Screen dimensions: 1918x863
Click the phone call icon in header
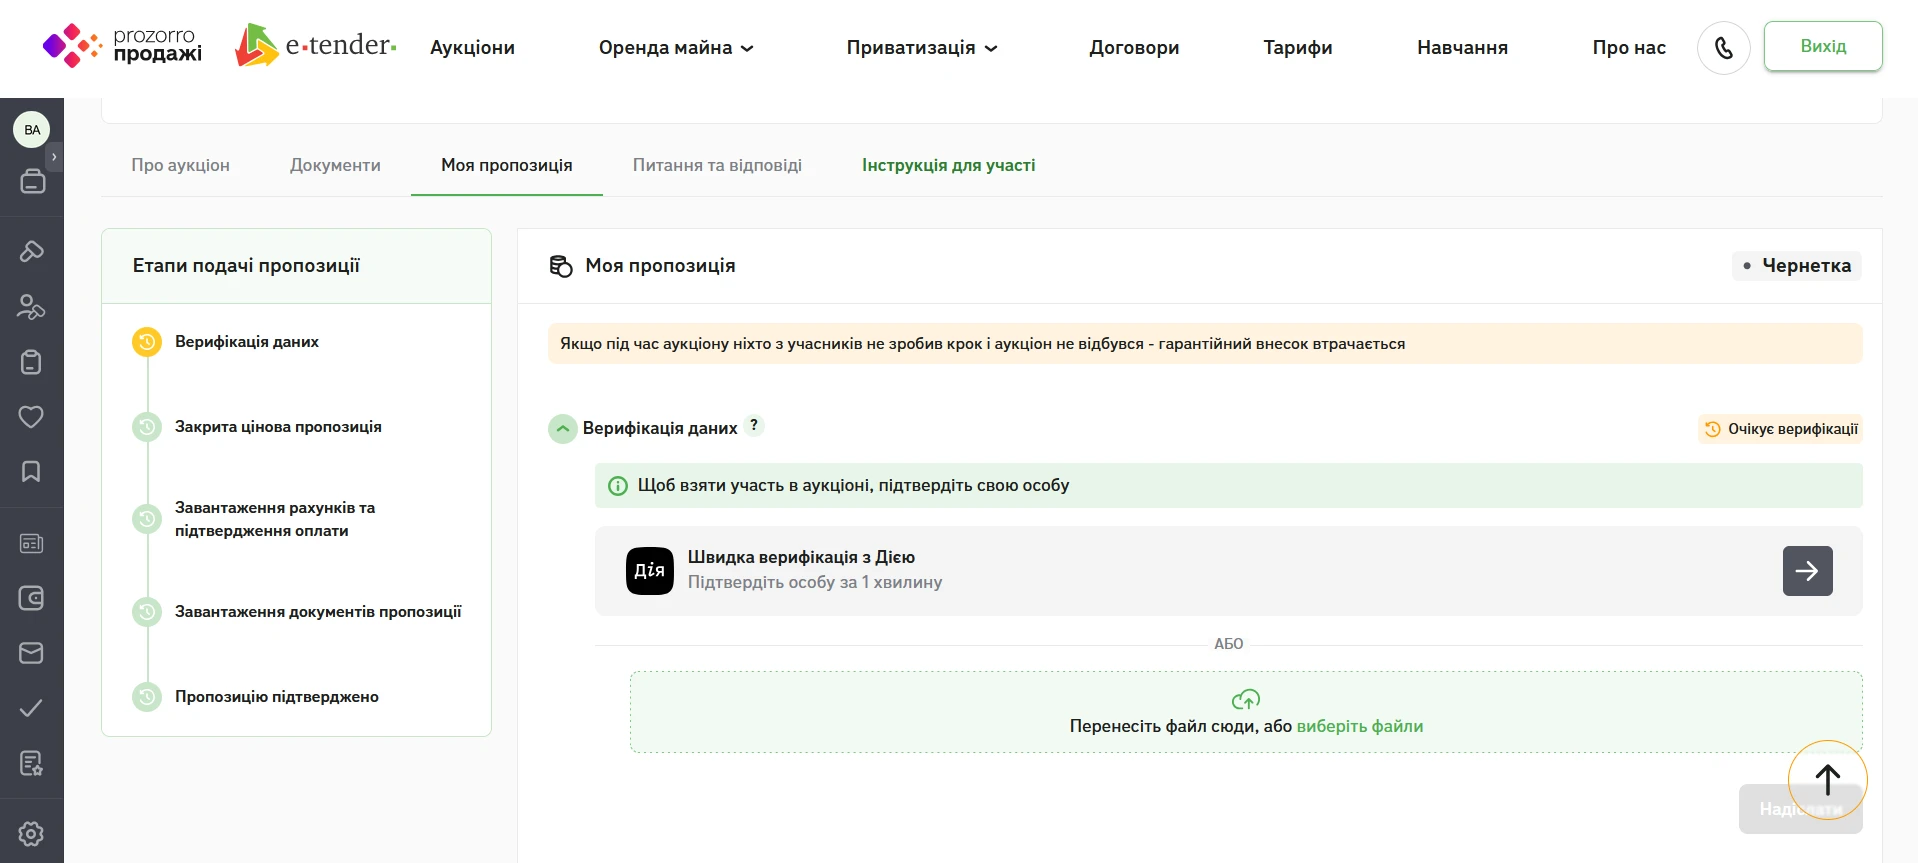pos(1723,48)
